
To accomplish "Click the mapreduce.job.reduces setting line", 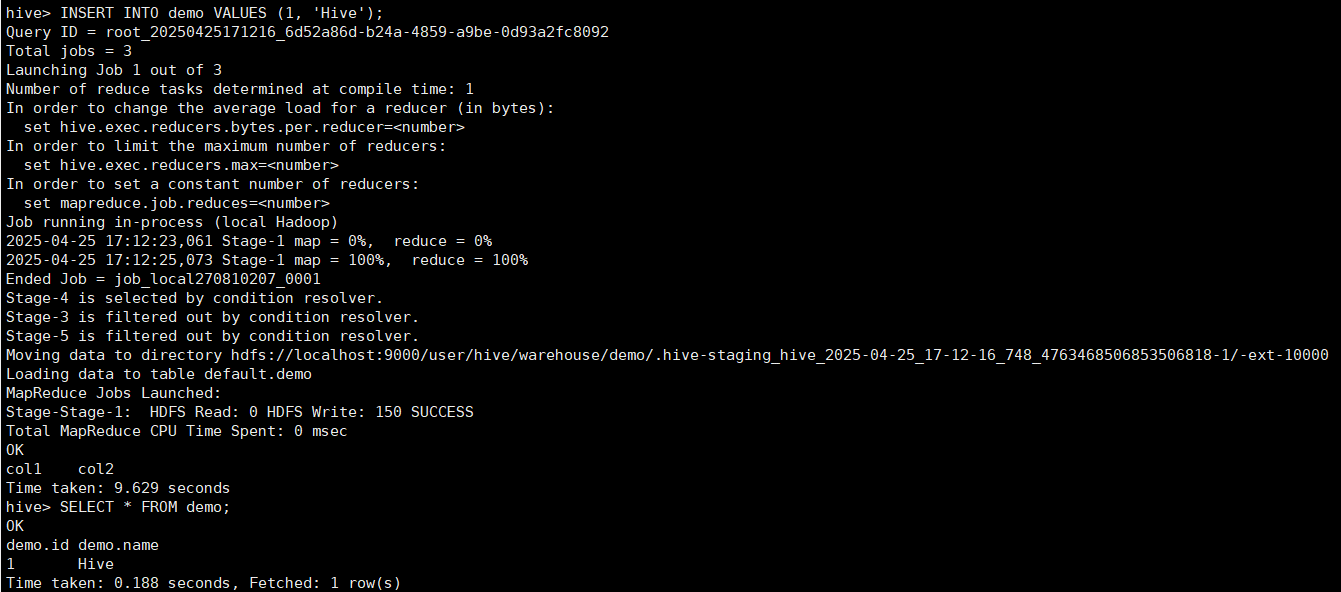I will pos(177,203).
